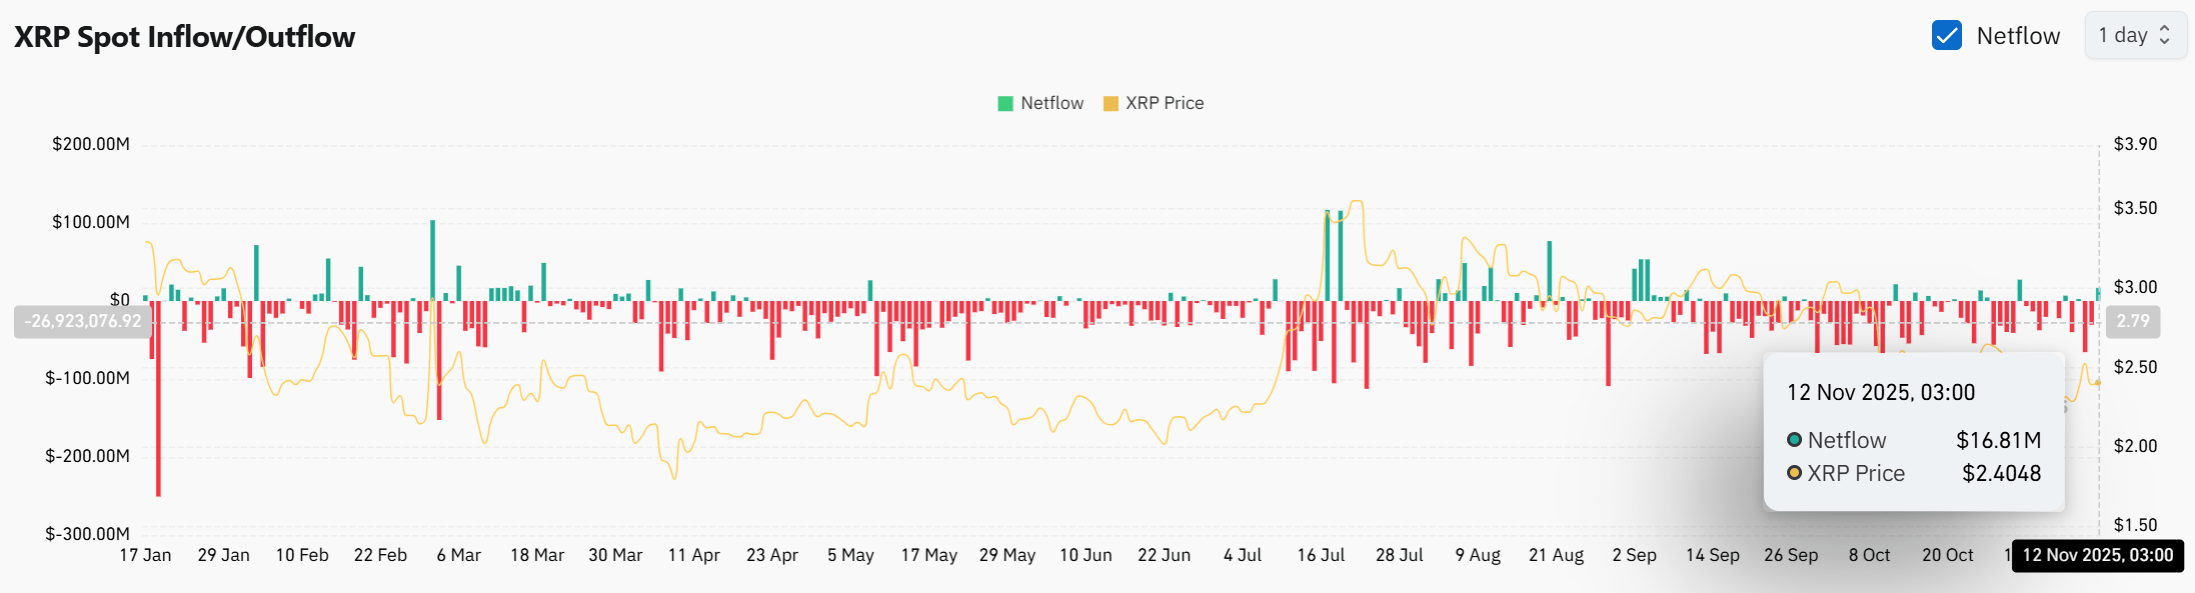
Task: Click the $16.81M value in tooltip
Action: point(1998,440)
